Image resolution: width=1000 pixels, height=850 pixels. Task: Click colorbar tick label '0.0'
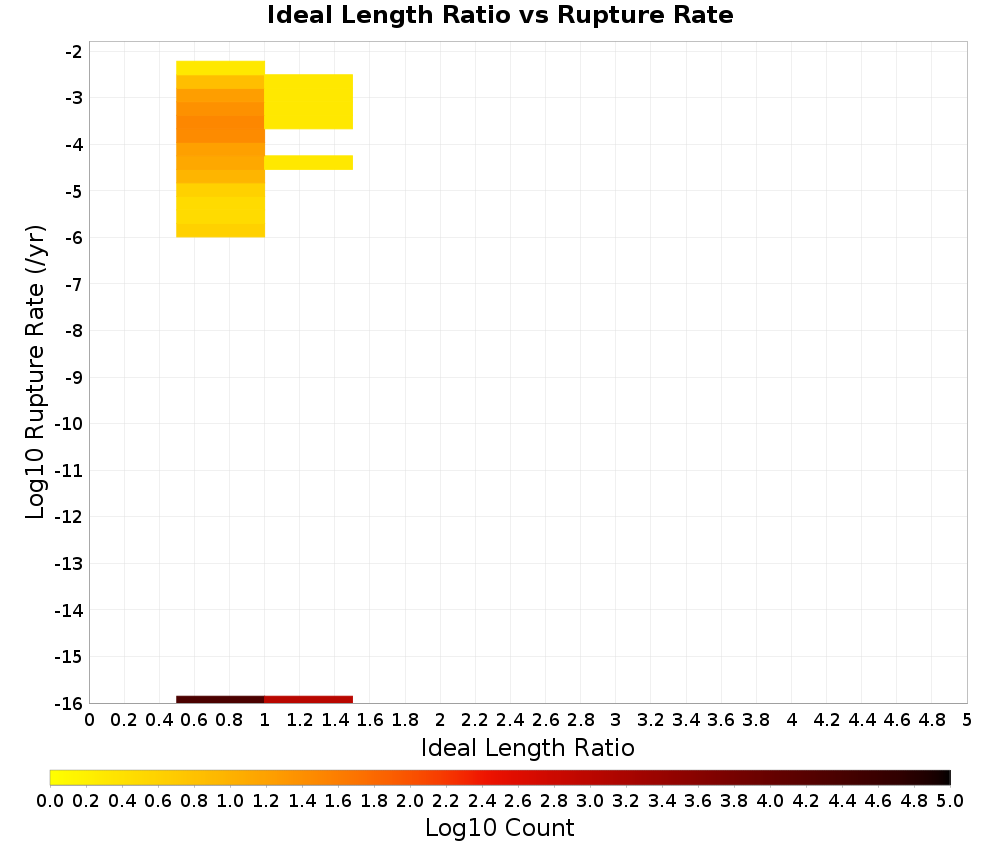50,800
